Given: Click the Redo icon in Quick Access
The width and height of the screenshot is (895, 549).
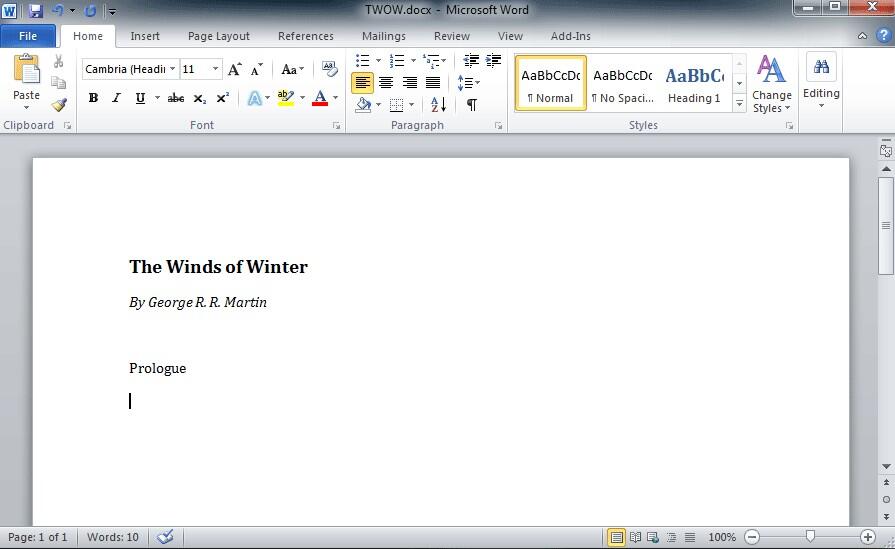Looking at the screenshot, I should [x=90, y=10].
